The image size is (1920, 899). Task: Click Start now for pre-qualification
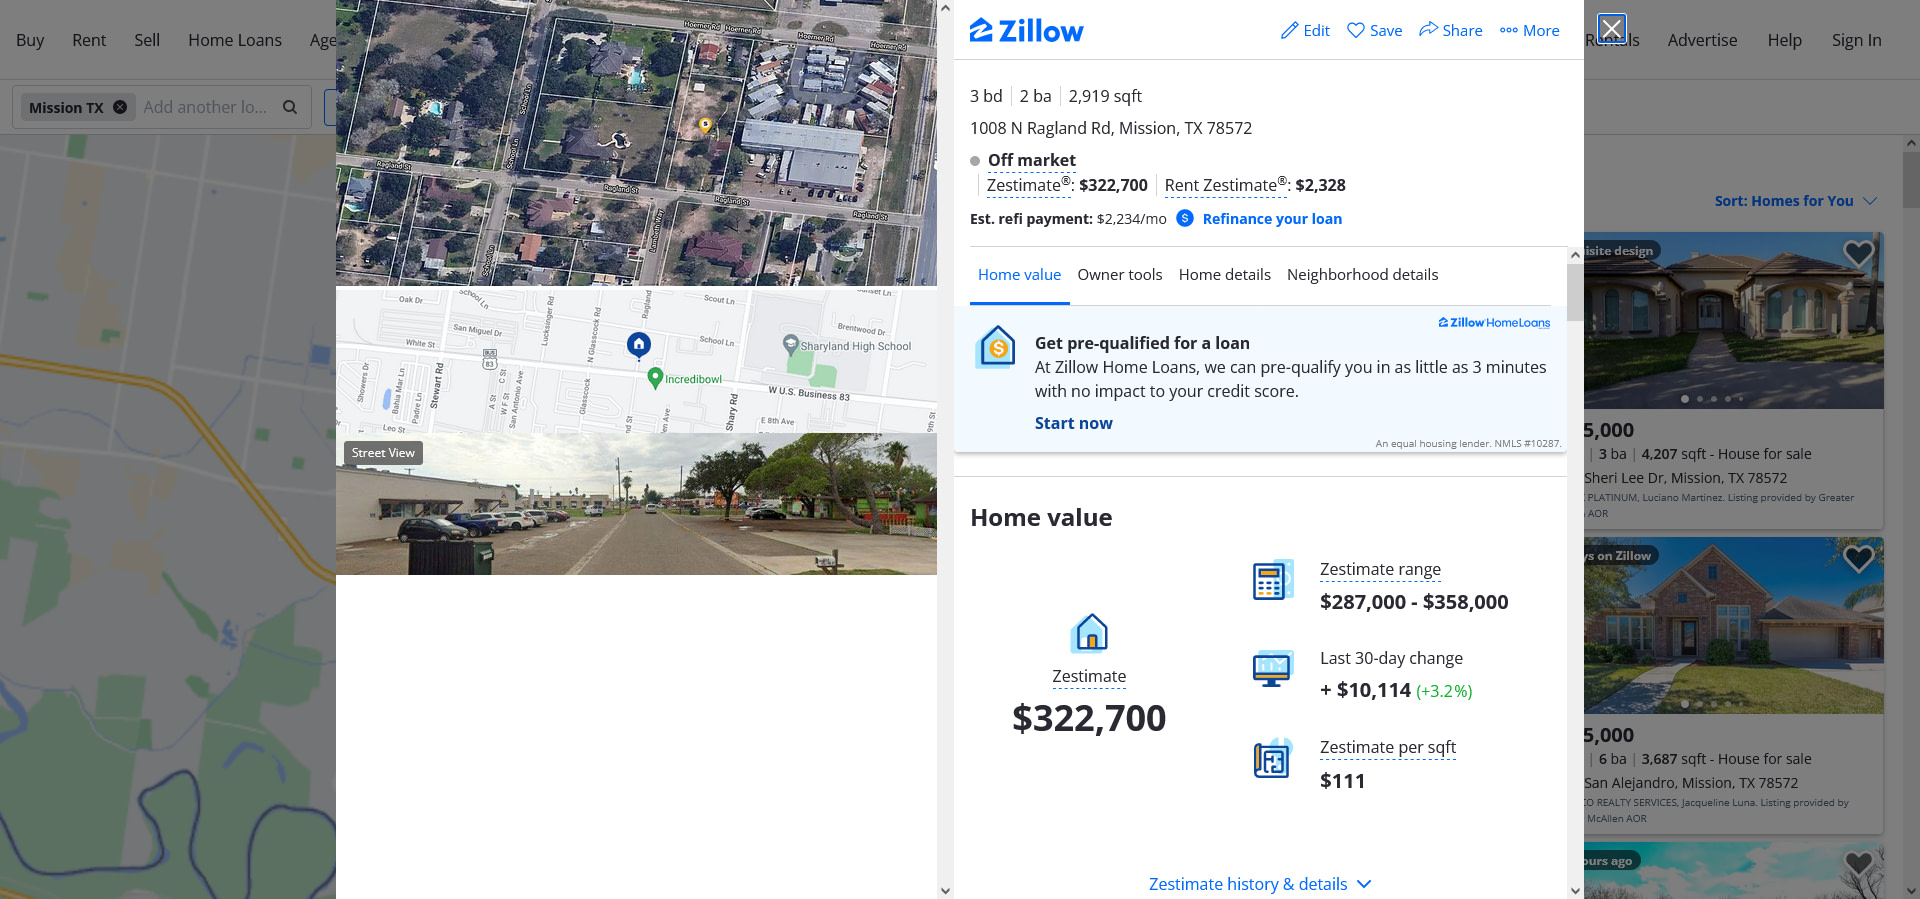pos(1073,423)
